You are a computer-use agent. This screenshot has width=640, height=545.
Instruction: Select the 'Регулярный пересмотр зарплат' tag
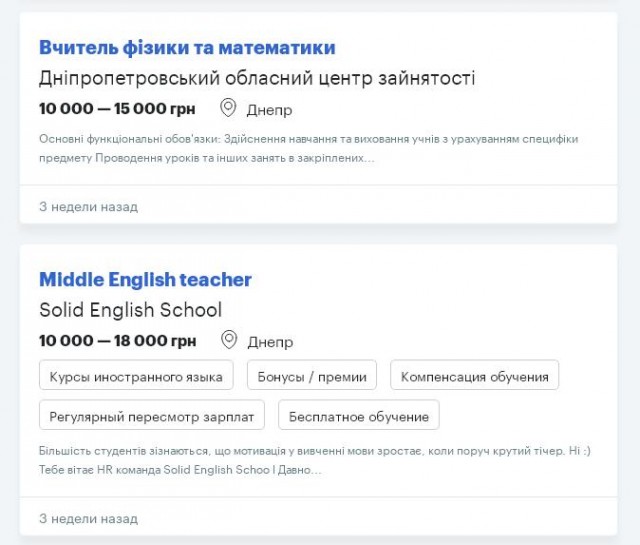tap(152, 415)
